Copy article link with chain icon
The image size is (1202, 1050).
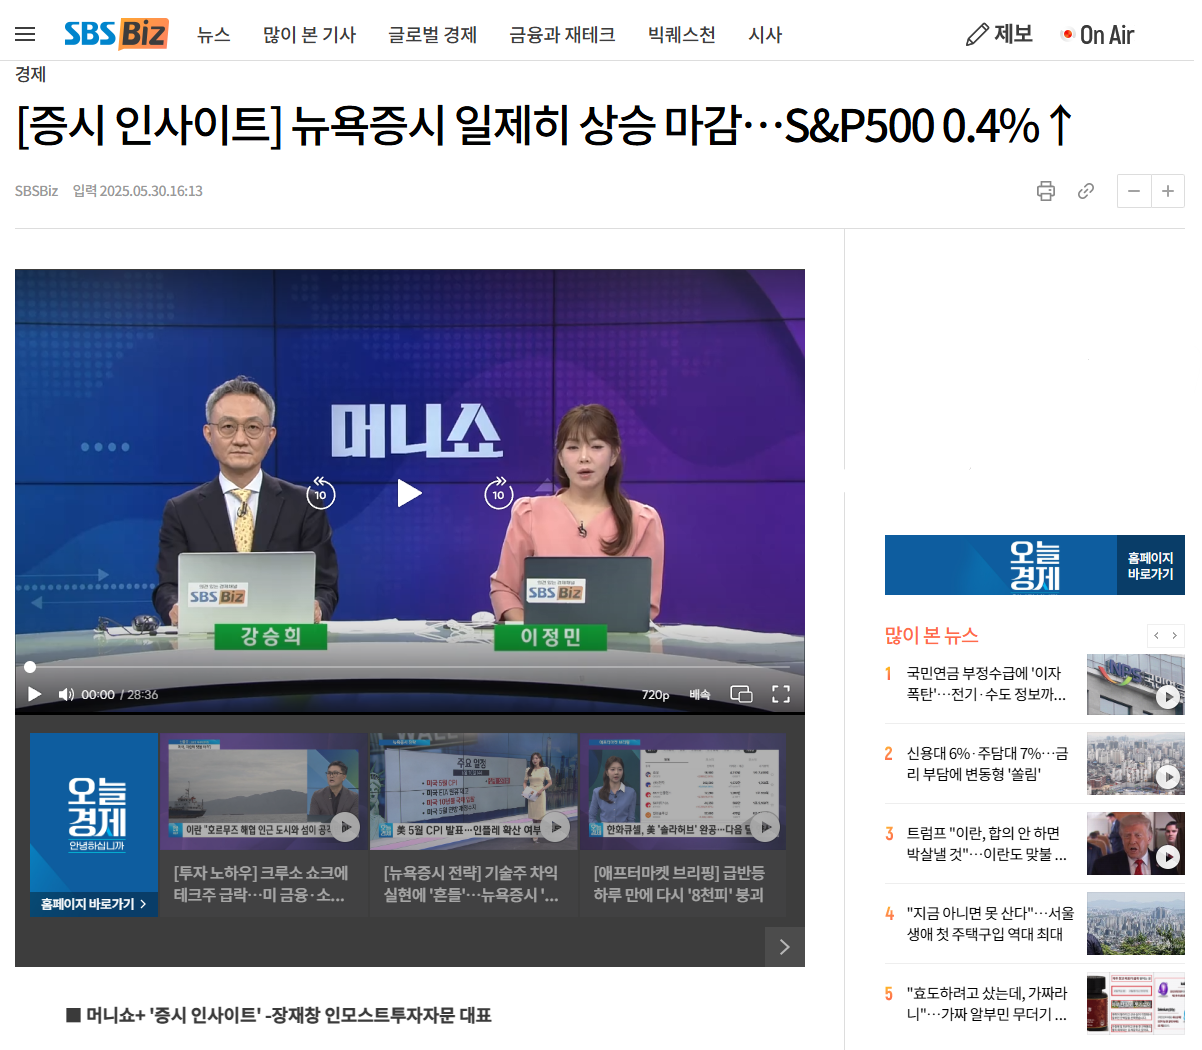point(1086,191)
